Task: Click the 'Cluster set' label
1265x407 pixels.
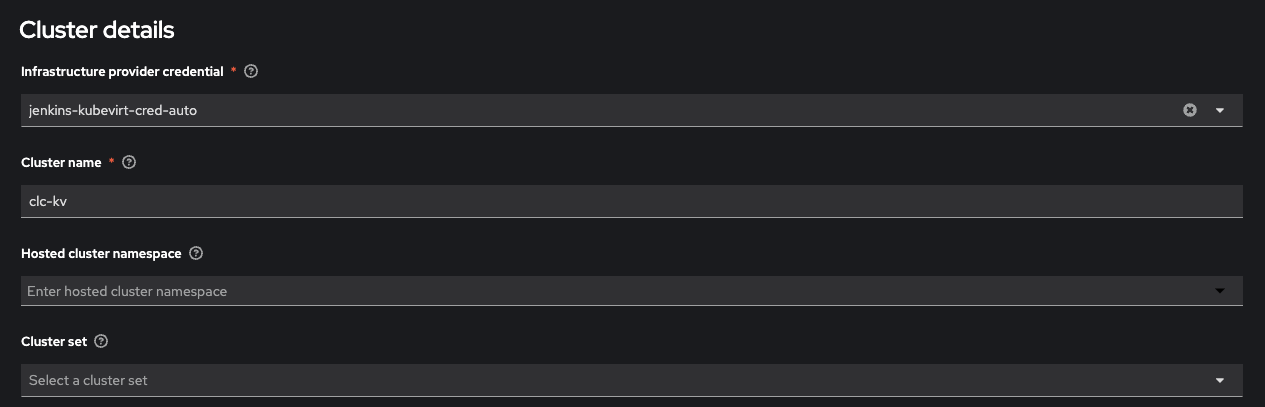Action: point(54,342)
